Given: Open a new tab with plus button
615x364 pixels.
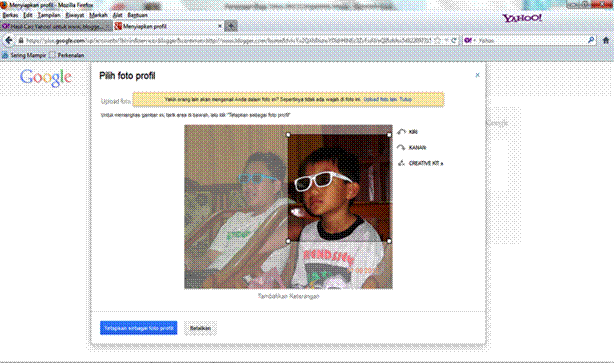Looking at the screenshot, I should click(x=231, y=26).
